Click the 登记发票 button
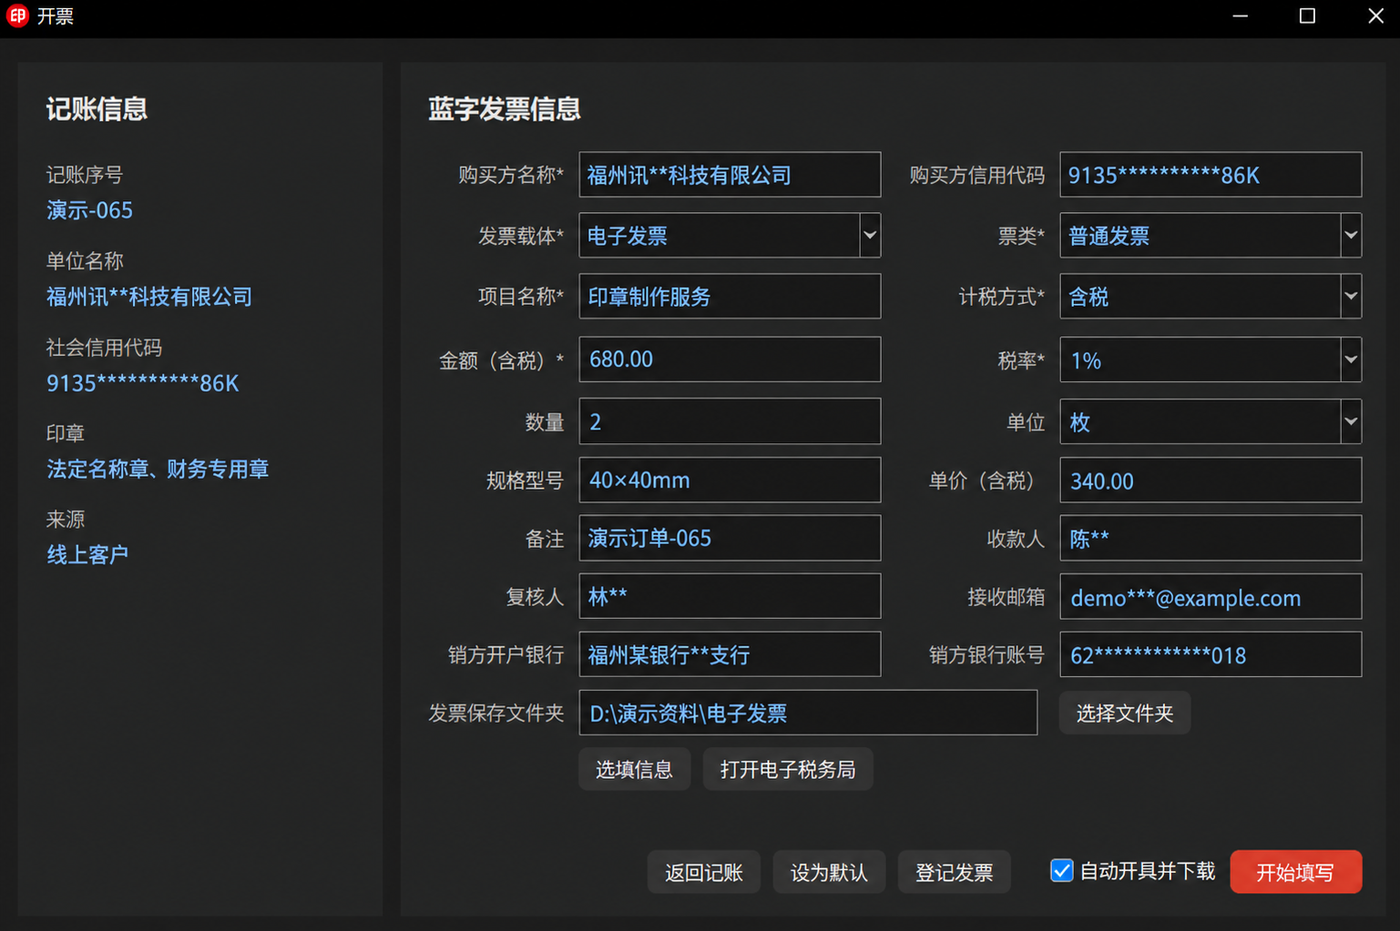Image resolution: width=1400 pixels, height=931 pixels. tap(954, 872)
